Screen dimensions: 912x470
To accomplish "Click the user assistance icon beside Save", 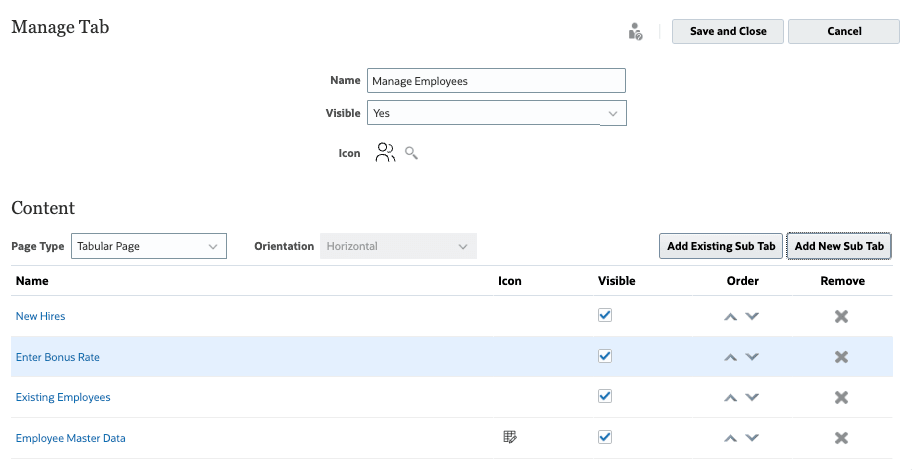I will (635, 32).
